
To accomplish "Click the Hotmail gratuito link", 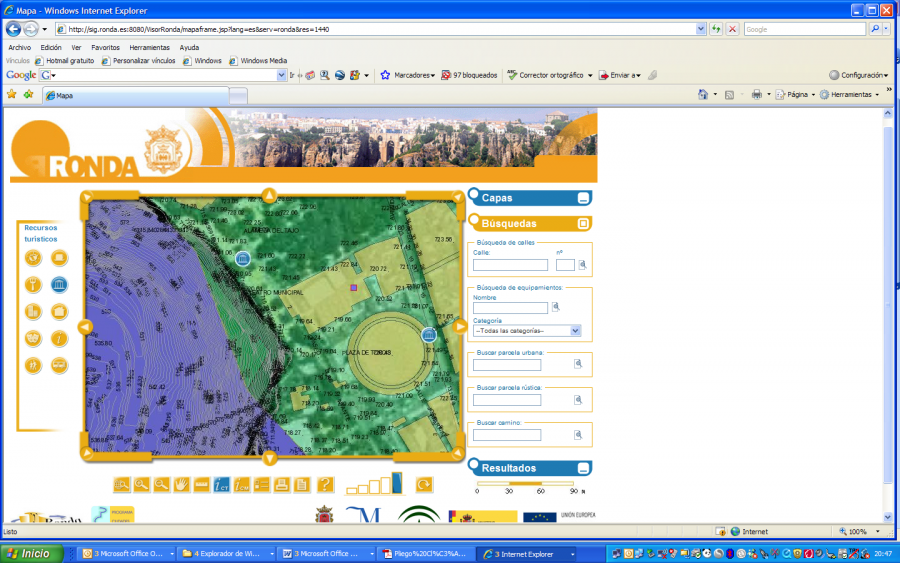I will pyautogui.click(x=69, y=61).
